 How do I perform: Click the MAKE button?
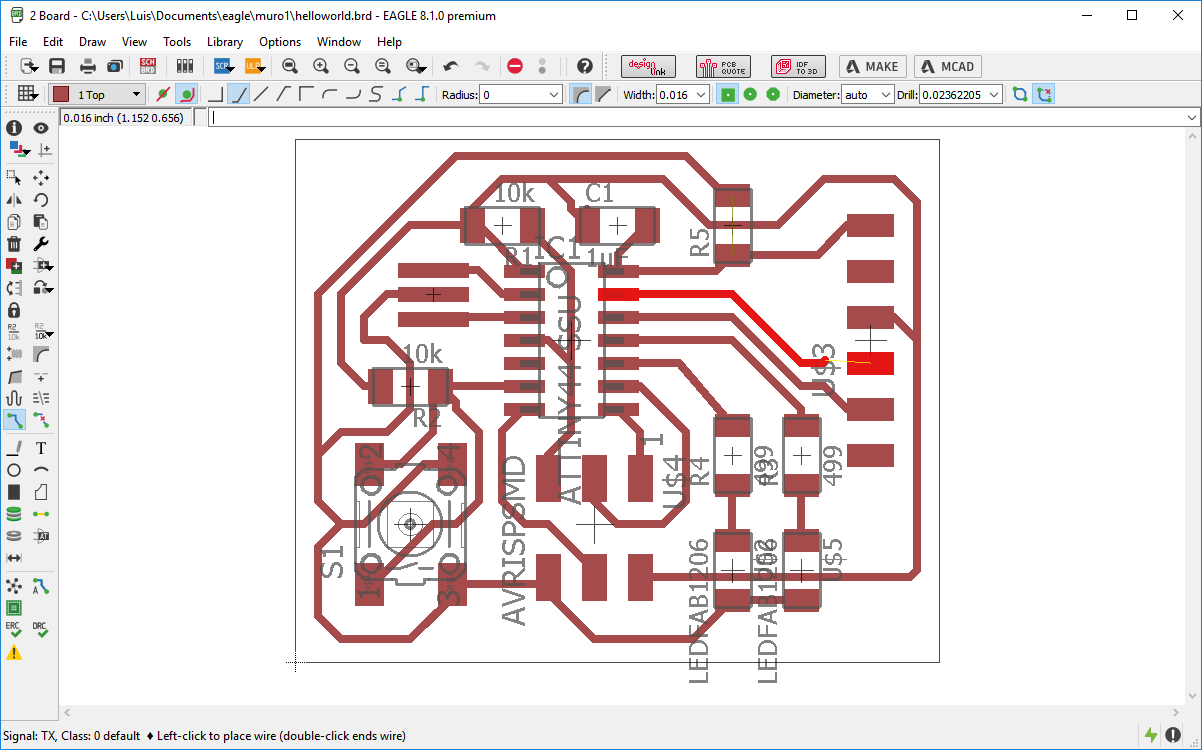point(872,66)
